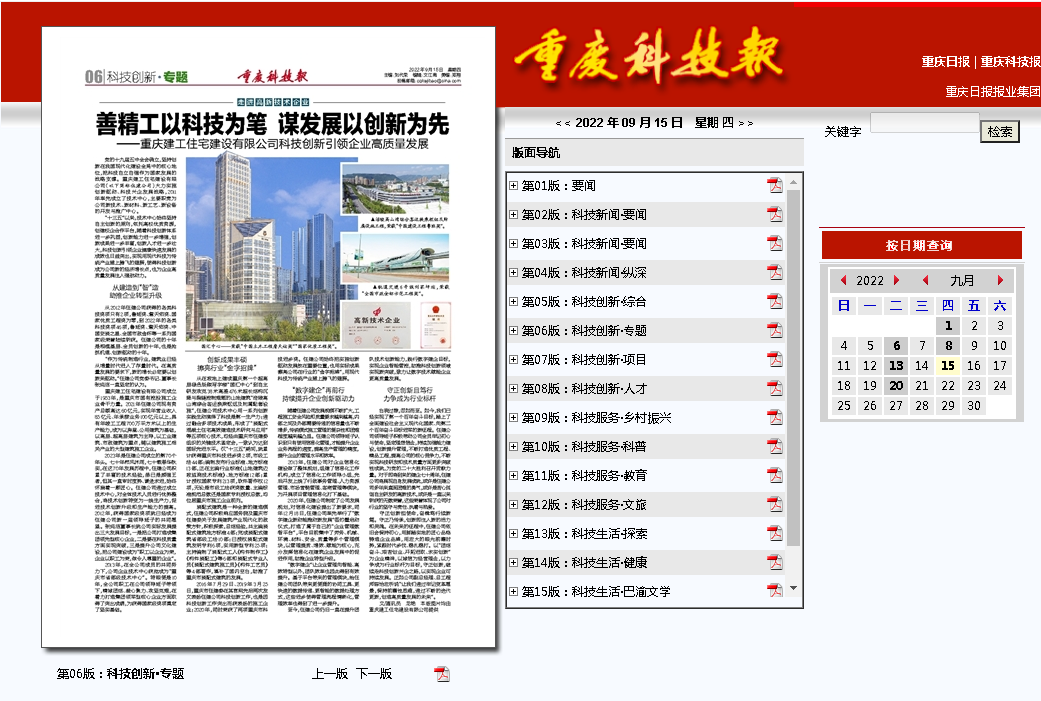
Task: Click the 重庆科技报 masthead logo
Action: click(x=649, y=56)
